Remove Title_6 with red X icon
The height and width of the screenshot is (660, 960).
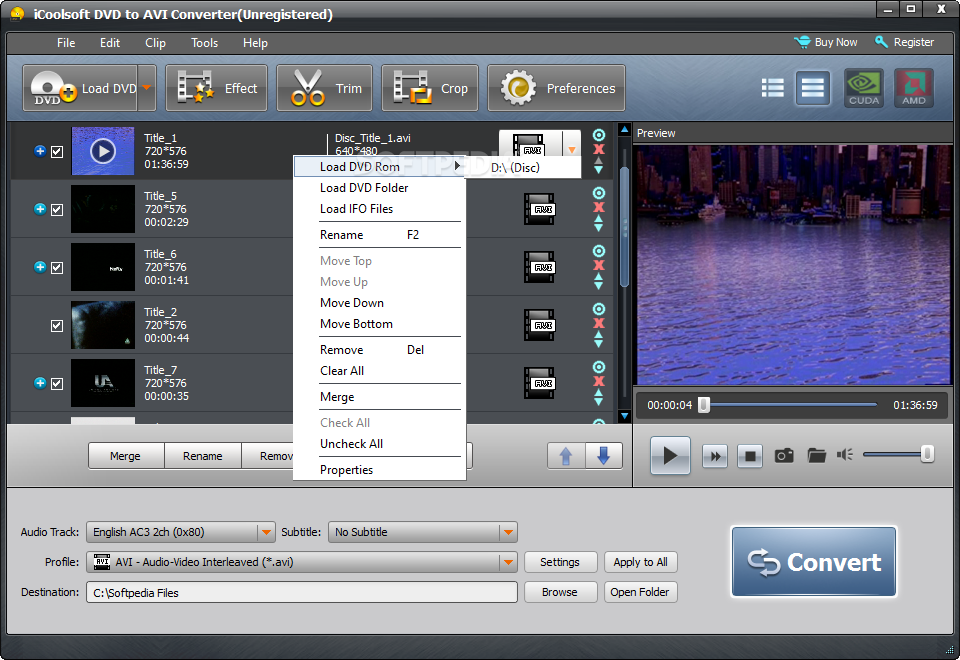599,265
